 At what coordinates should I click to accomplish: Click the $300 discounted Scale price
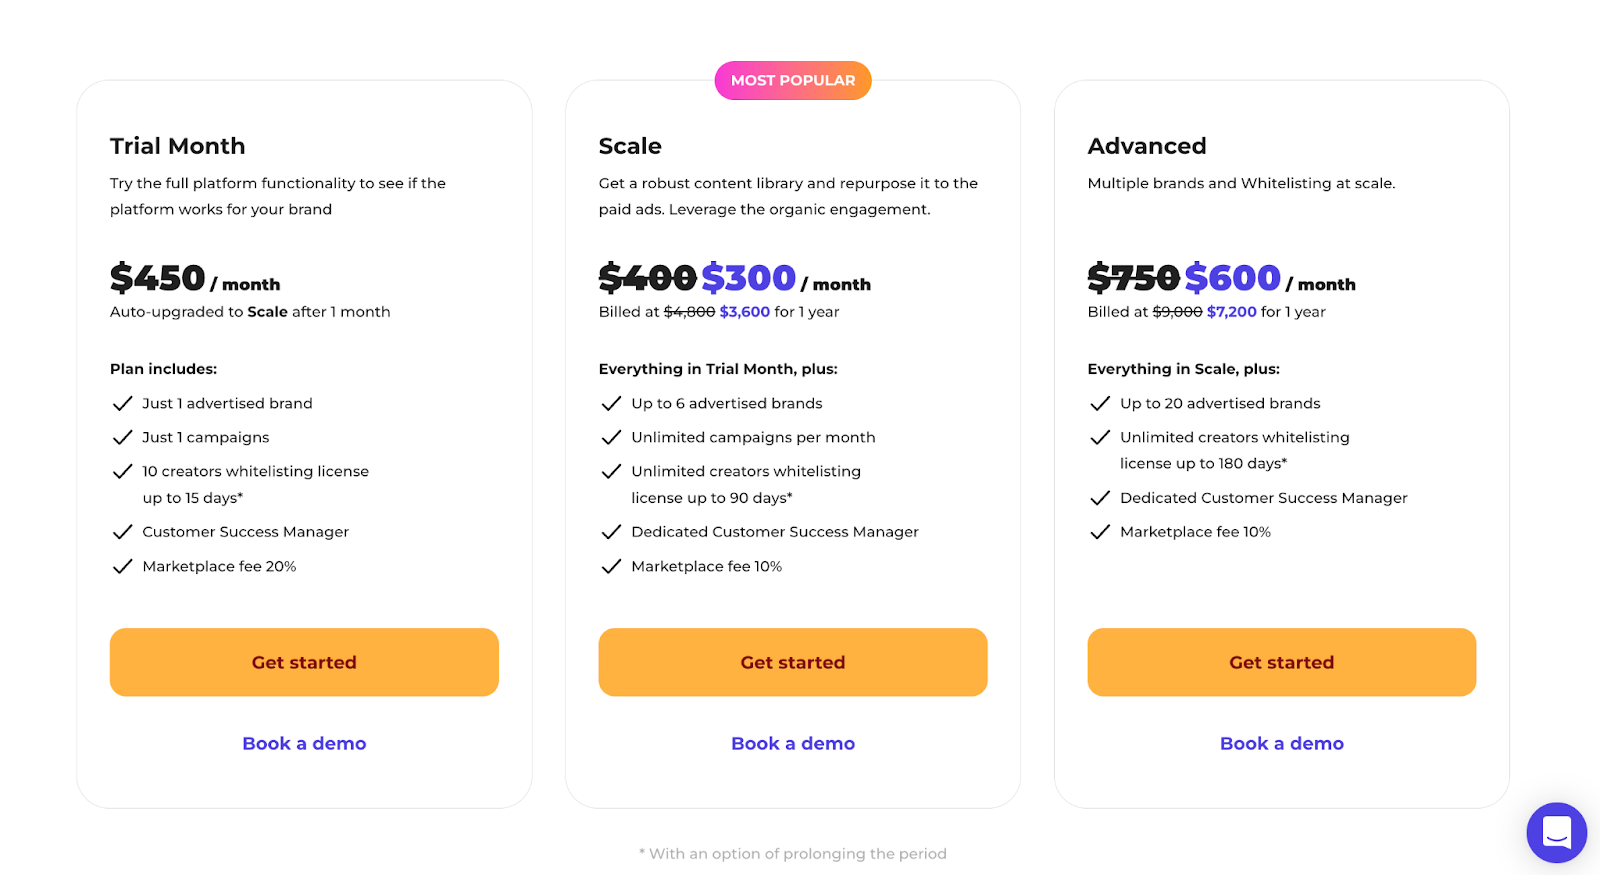pyautogui.click(x=748, y=277)
